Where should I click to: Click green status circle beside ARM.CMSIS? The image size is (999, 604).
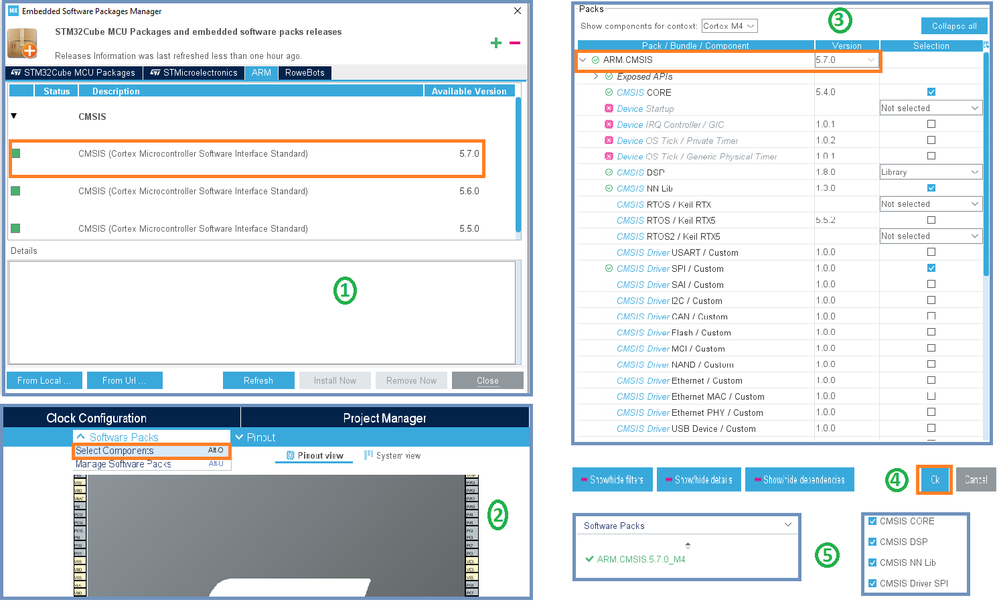pos(595,60)
